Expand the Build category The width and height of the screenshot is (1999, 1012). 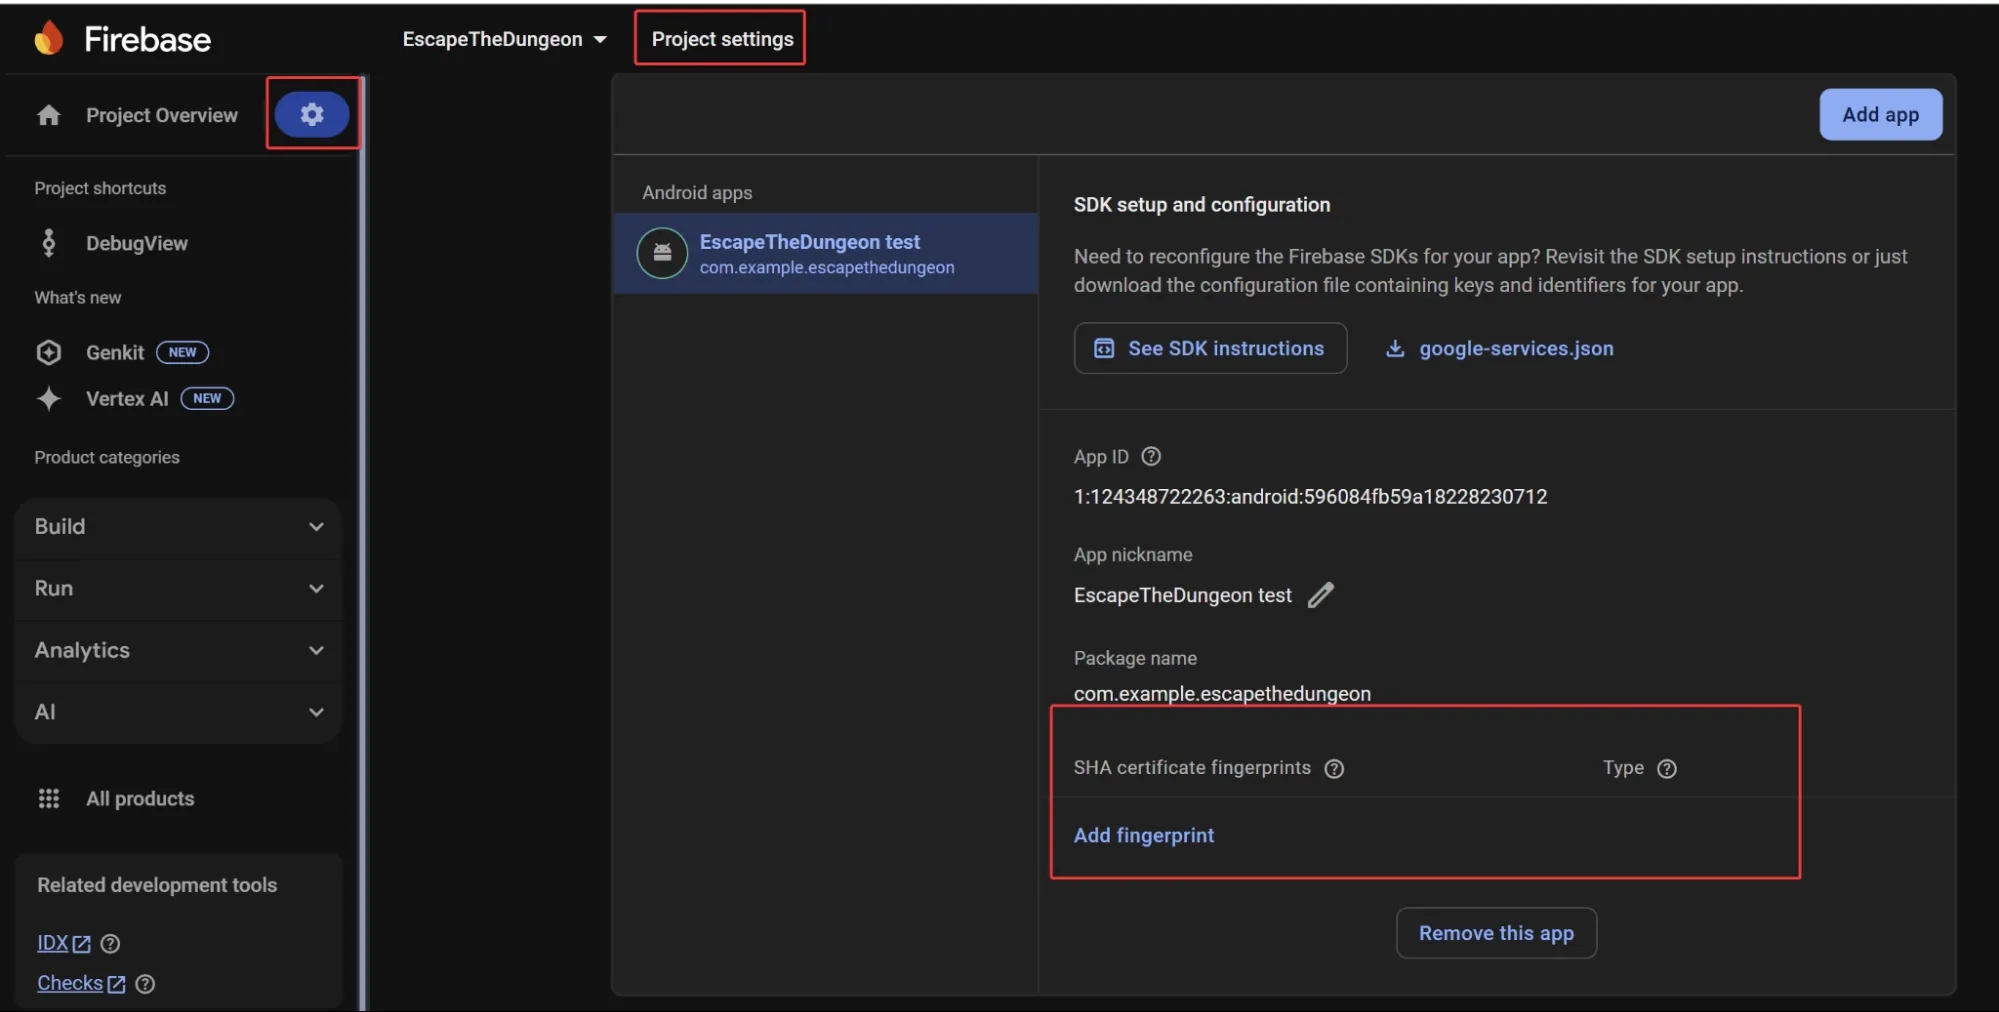pyautogui.click(x=179, y=527)
